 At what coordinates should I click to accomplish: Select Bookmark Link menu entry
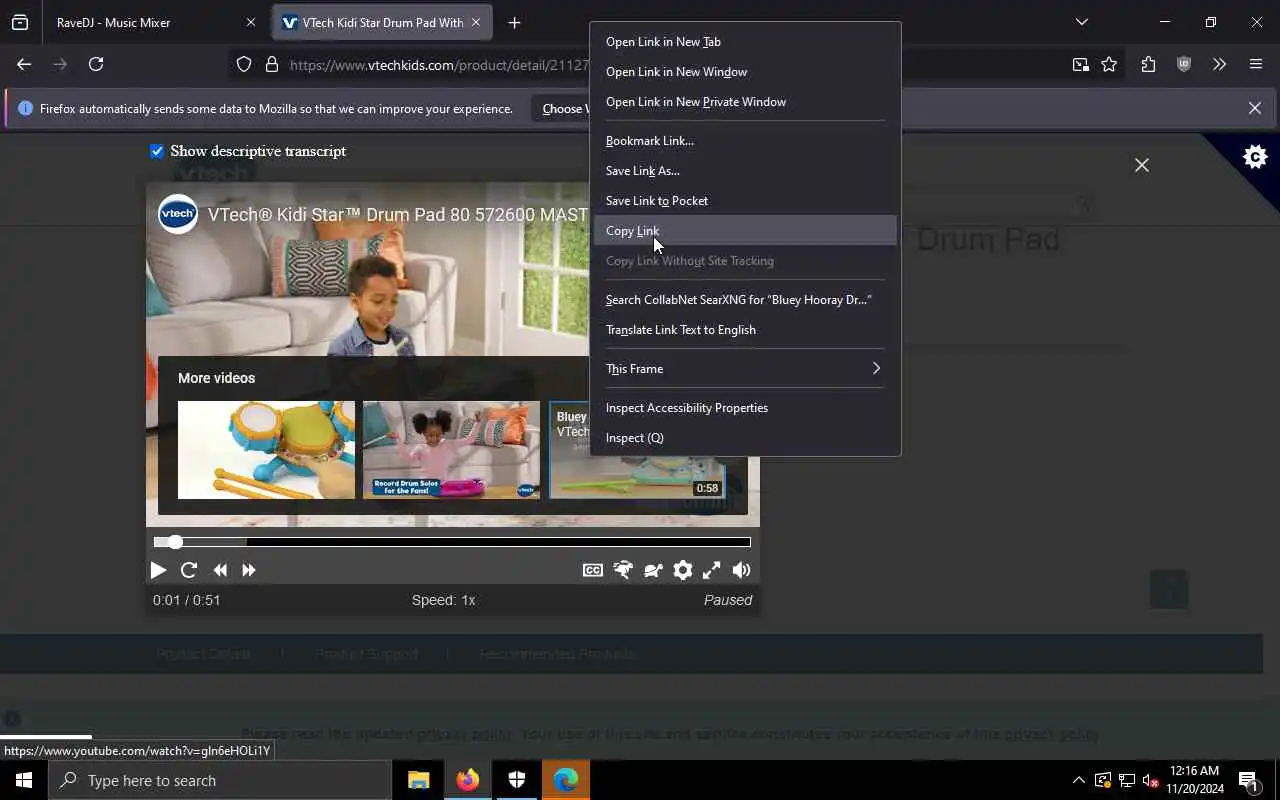pos(745,141)
